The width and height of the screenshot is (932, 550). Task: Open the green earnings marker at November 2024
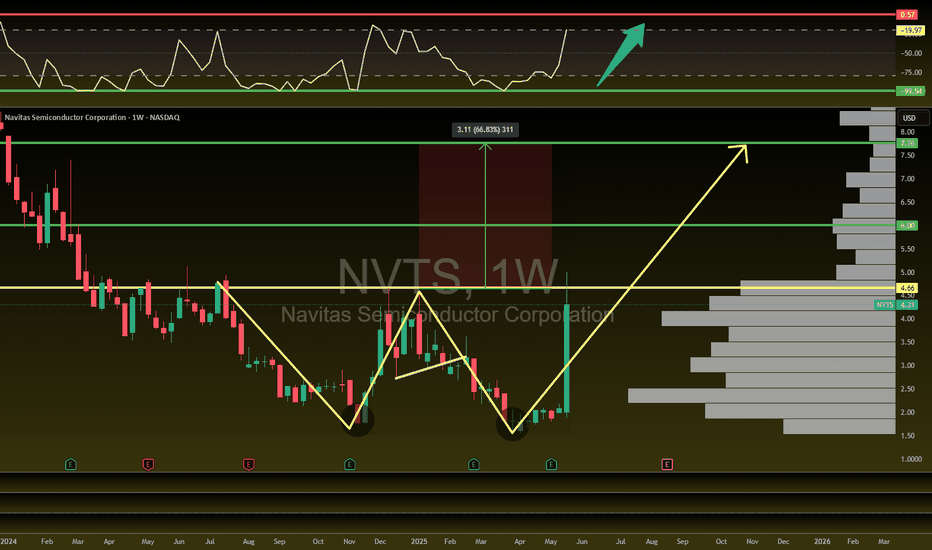click(350, 464)
